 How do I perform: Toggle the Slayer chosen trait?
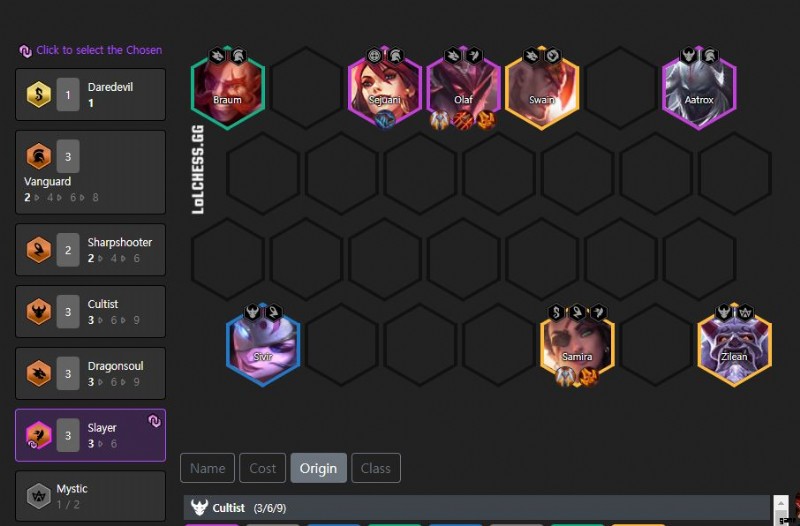tap(90, 435)
